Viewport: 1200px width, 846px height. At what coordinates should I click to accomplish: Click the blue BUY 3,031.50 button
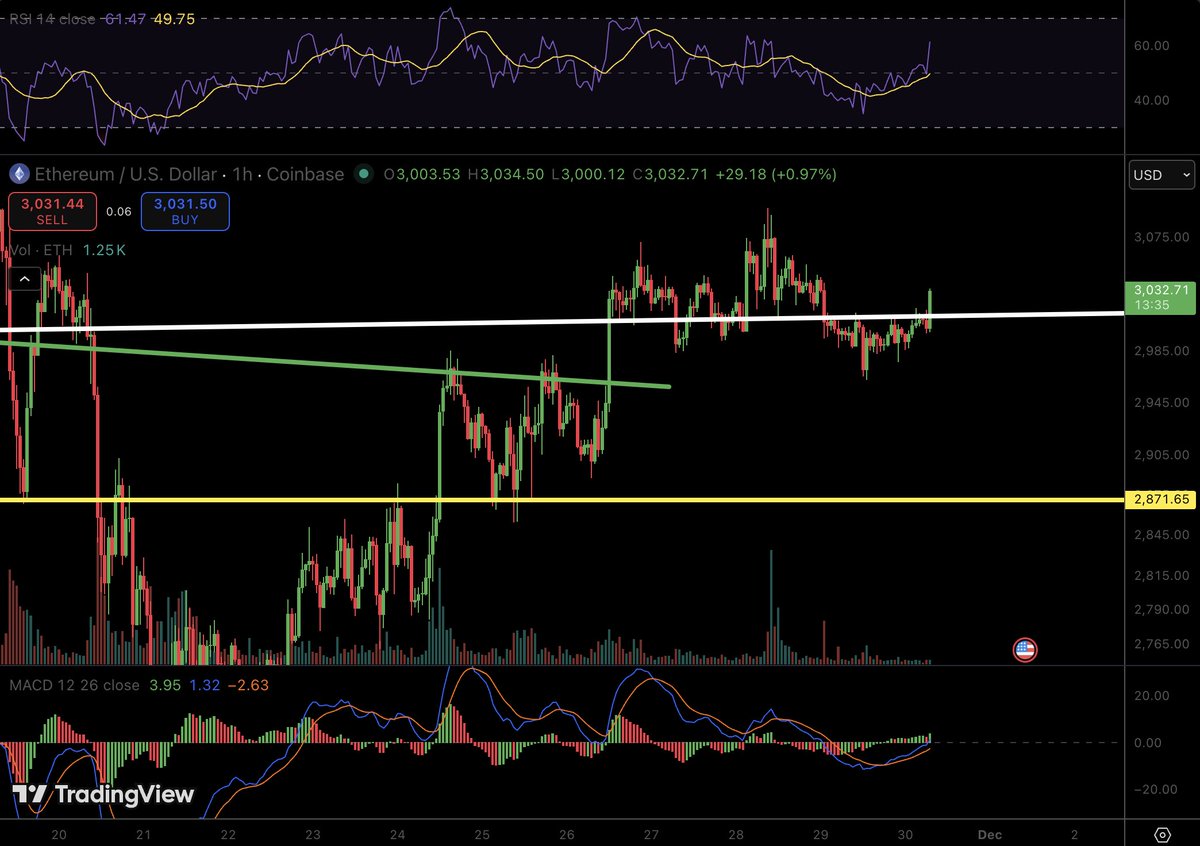click(x=185, y=211)
